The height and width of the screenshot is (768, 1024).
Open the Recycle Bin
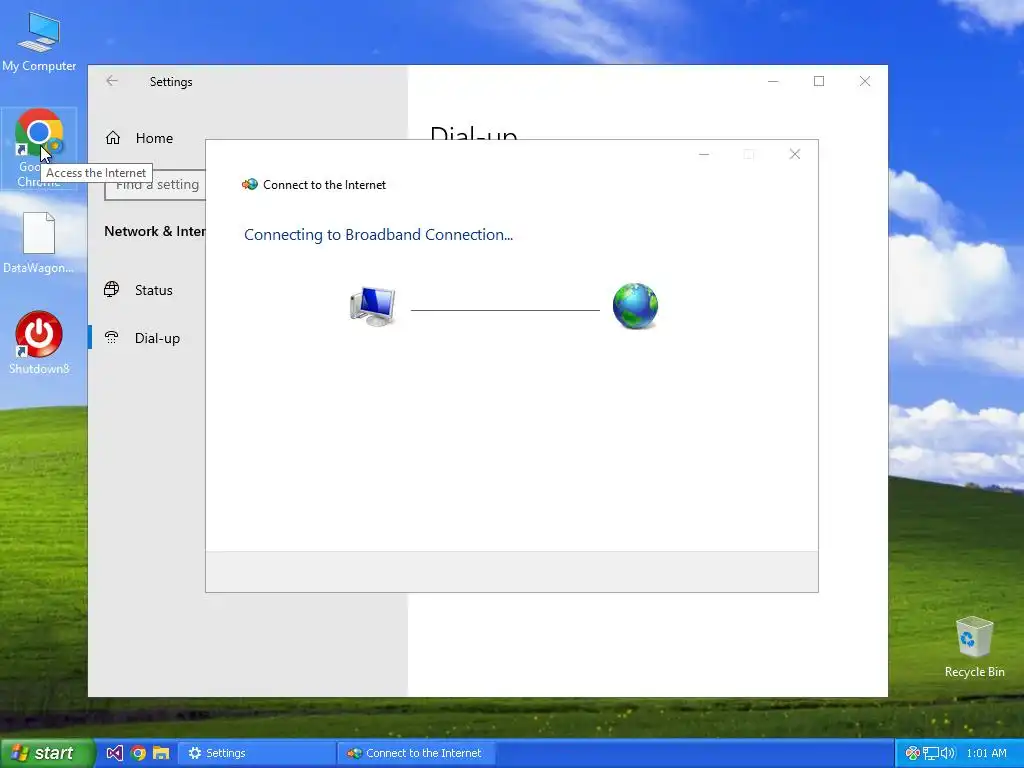tap(974, 647)
